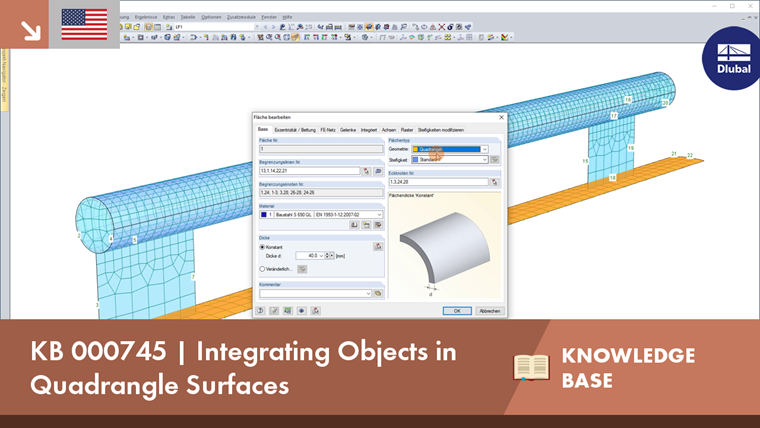This screenshot has width=760, height=428.
Task: Open the Zusatzmodule menu
Action: [241, 17]
